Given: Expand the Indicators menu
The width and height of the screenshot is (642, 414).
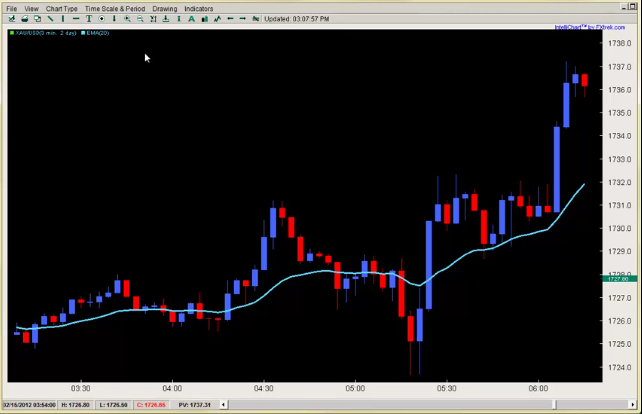Looking at the screenshot, I should click(198, 8).
